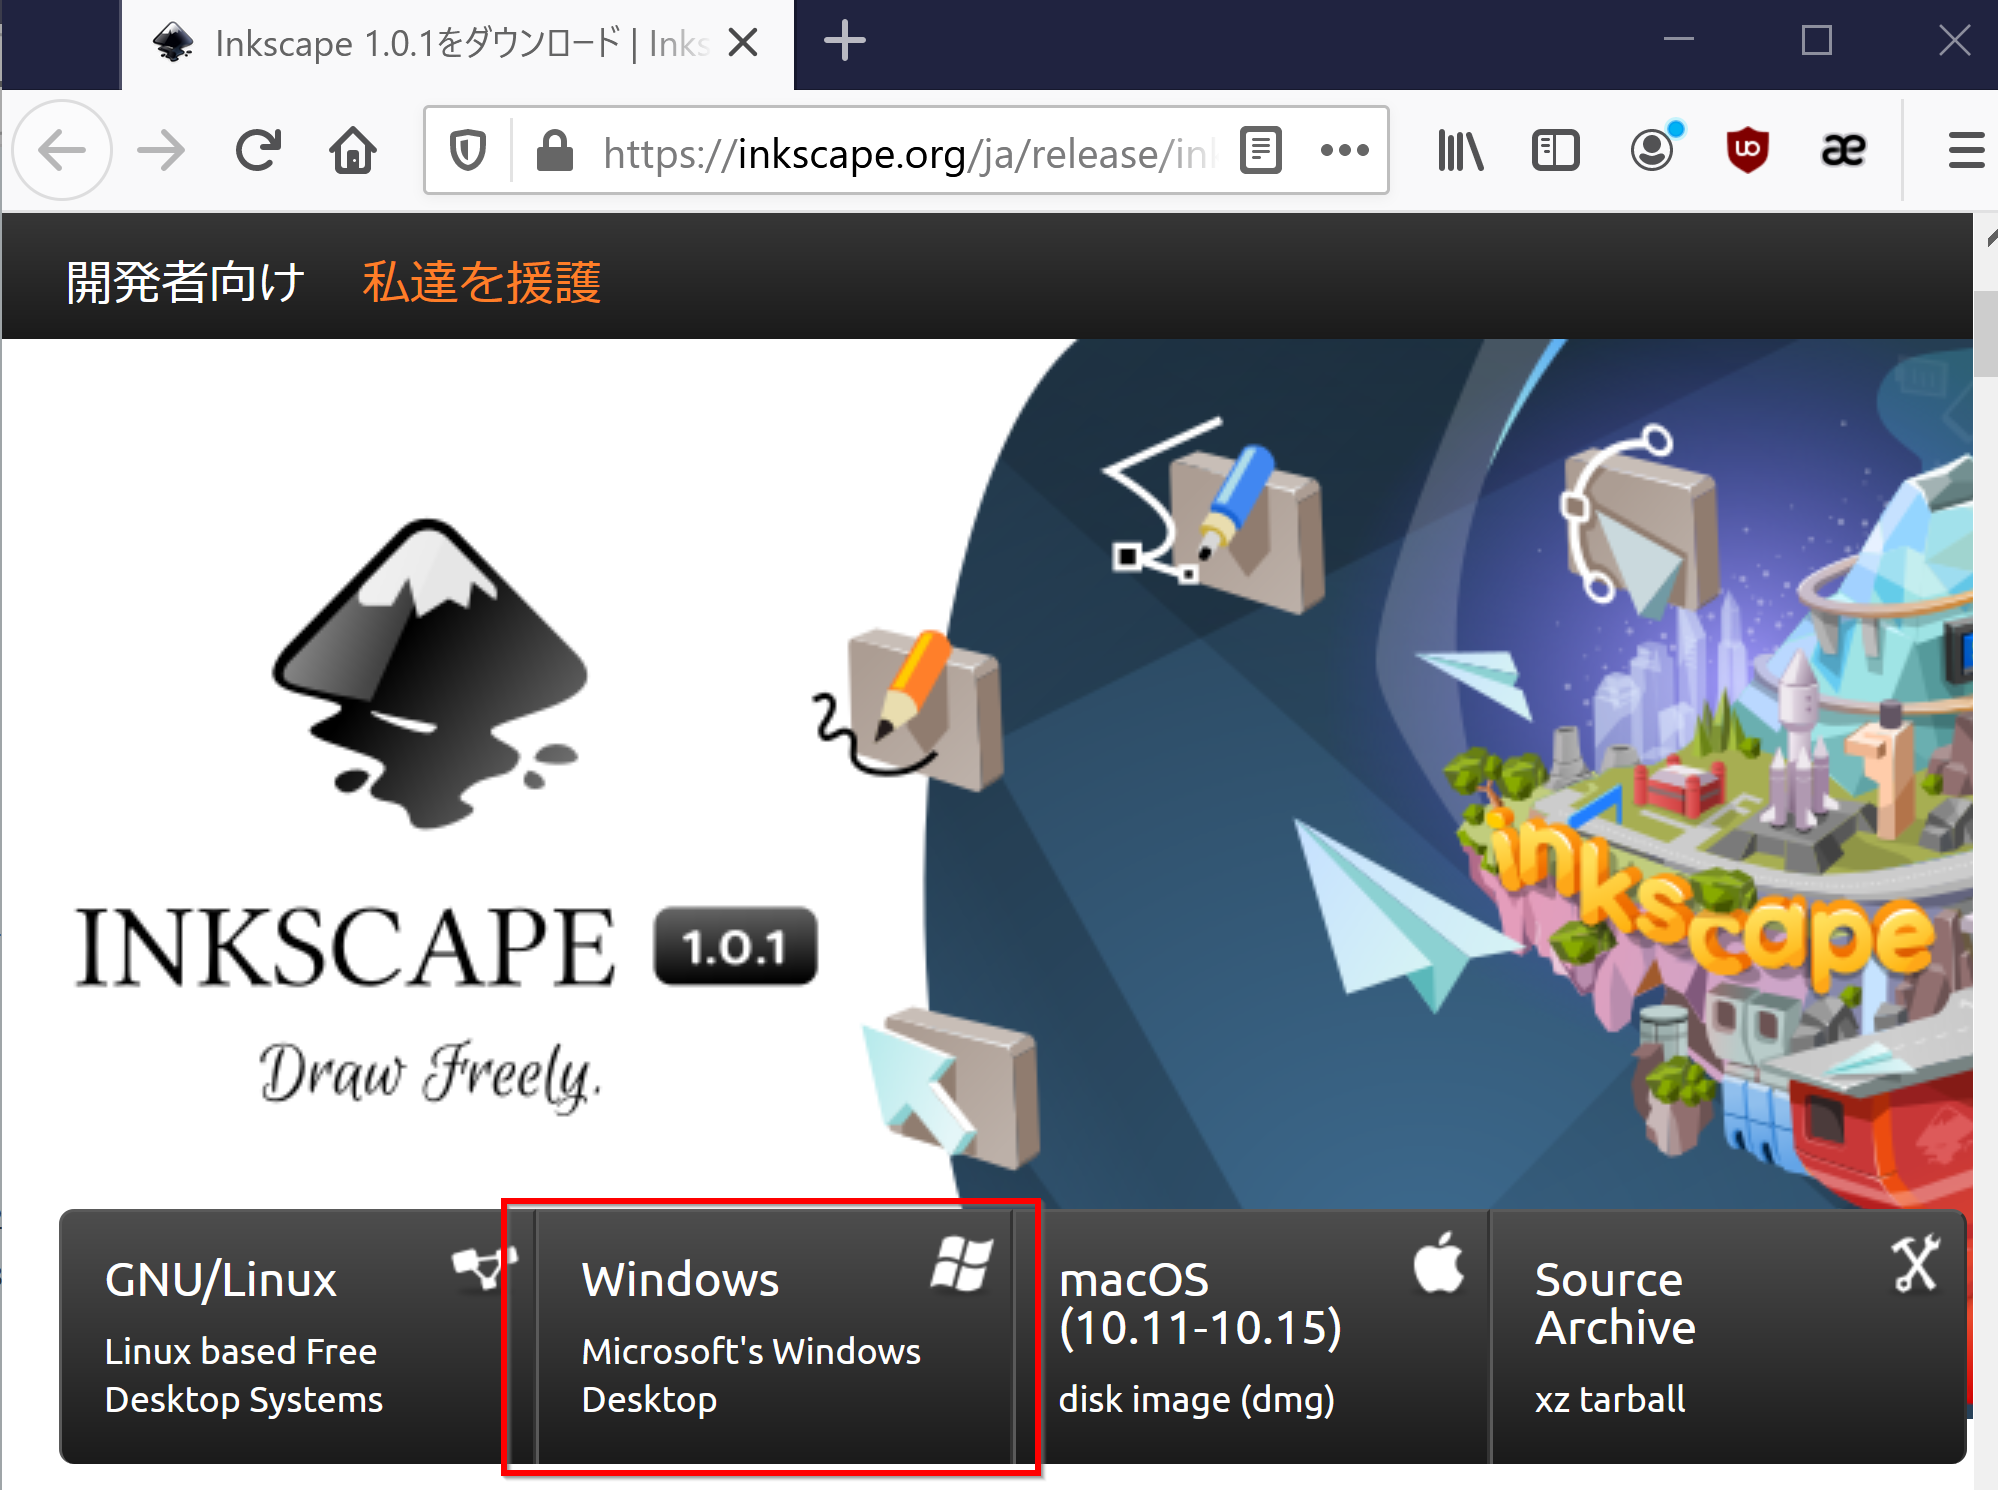Click the "Linux based Free Desktop Systems" text
This screenshot has height=1490, width=1998.
[x=243, y=1375]
